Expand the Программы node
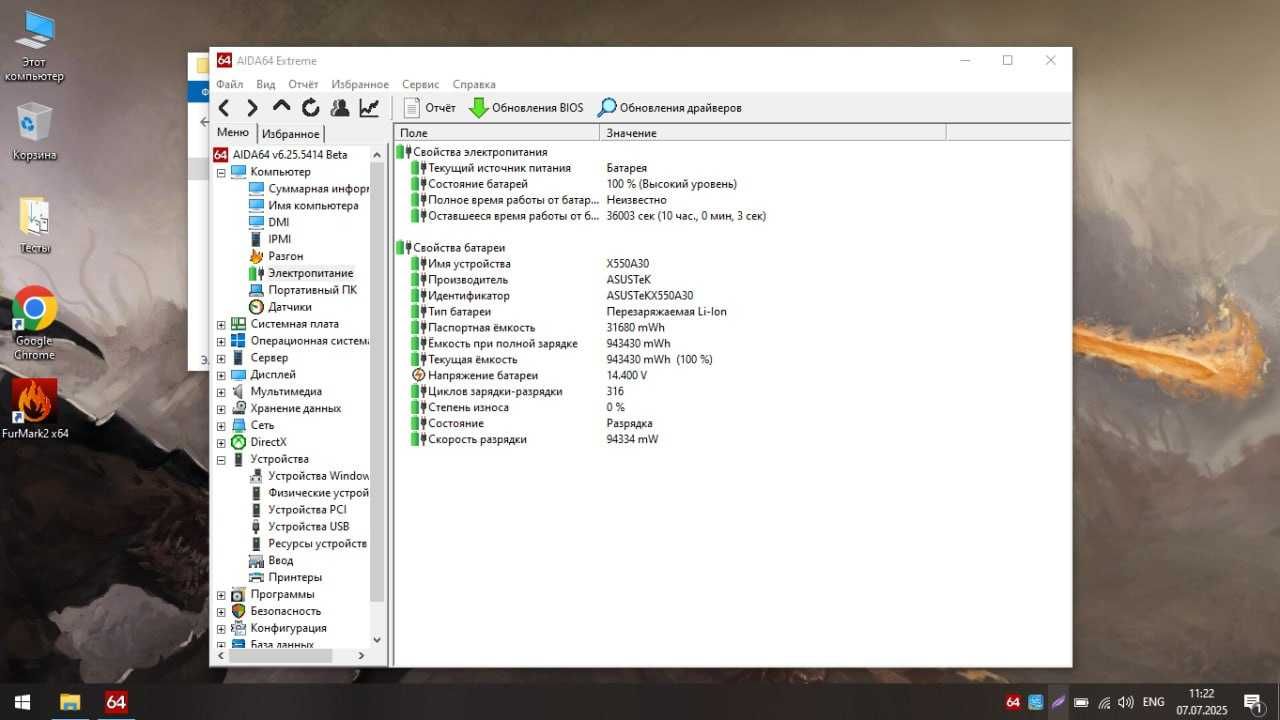This screenshot has height=720, width=1280. coord(221,594)
